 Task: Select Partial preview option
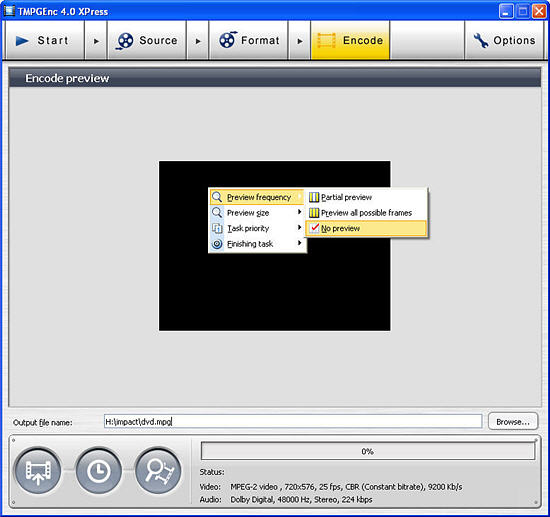[366, 197]
